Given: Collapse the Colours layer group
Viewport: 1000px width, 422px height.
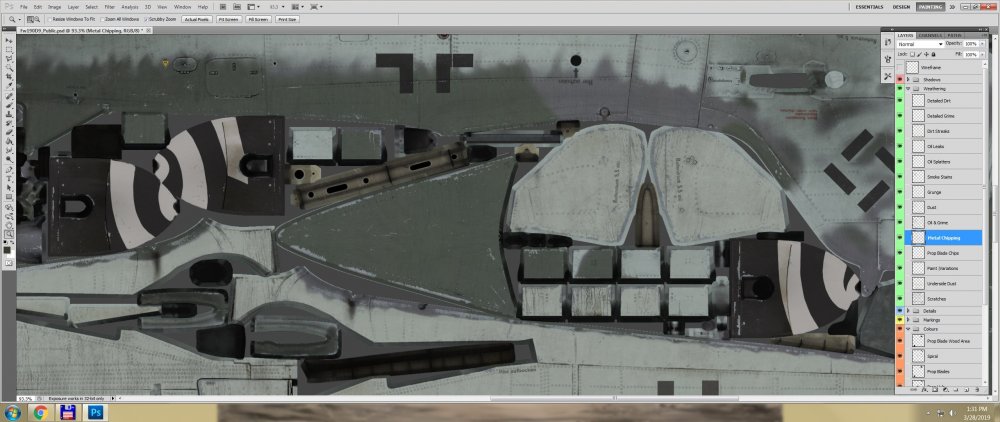Looking at the screenshot, I should [x=908, y=329].
